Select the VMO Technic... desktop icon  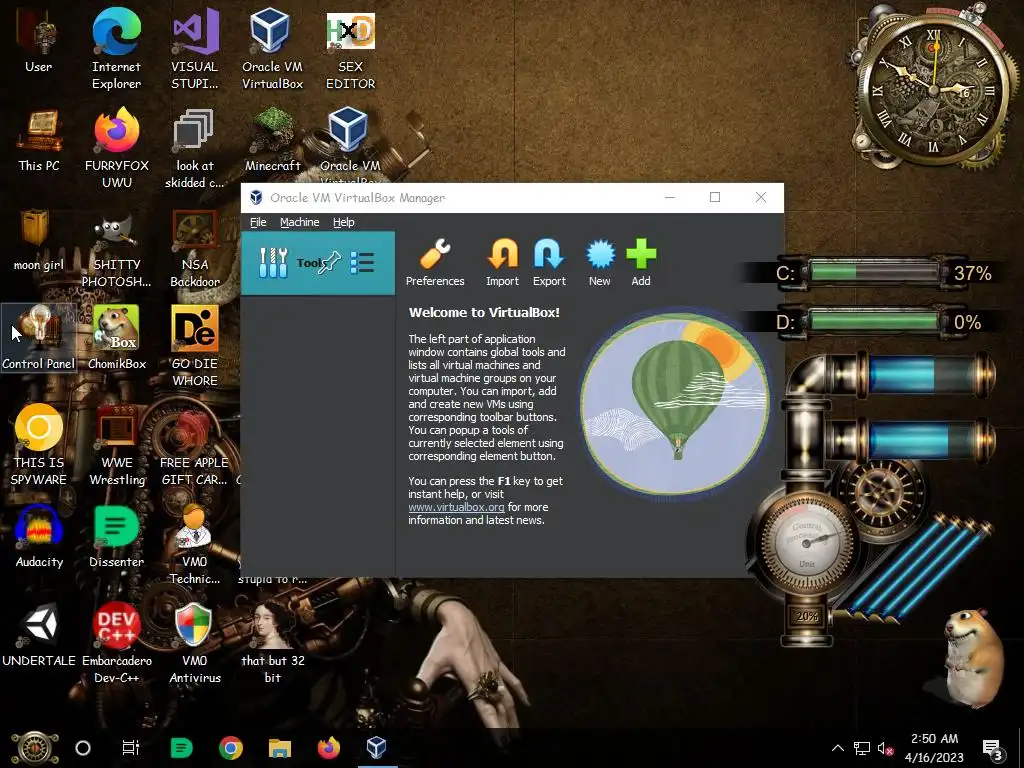[x=195, y=545]
